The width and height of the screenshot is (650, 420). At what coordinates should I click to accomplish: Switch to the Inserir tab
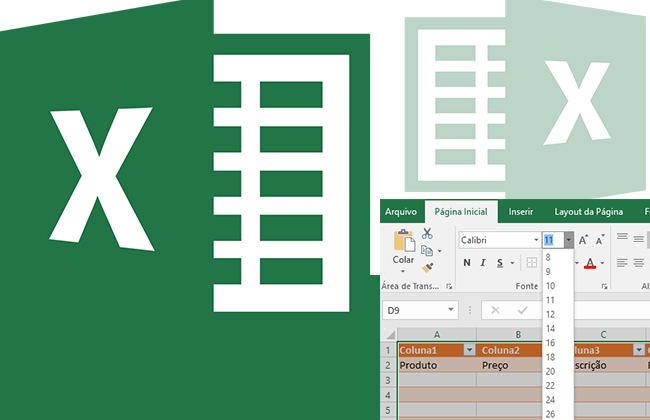point(521,211)
